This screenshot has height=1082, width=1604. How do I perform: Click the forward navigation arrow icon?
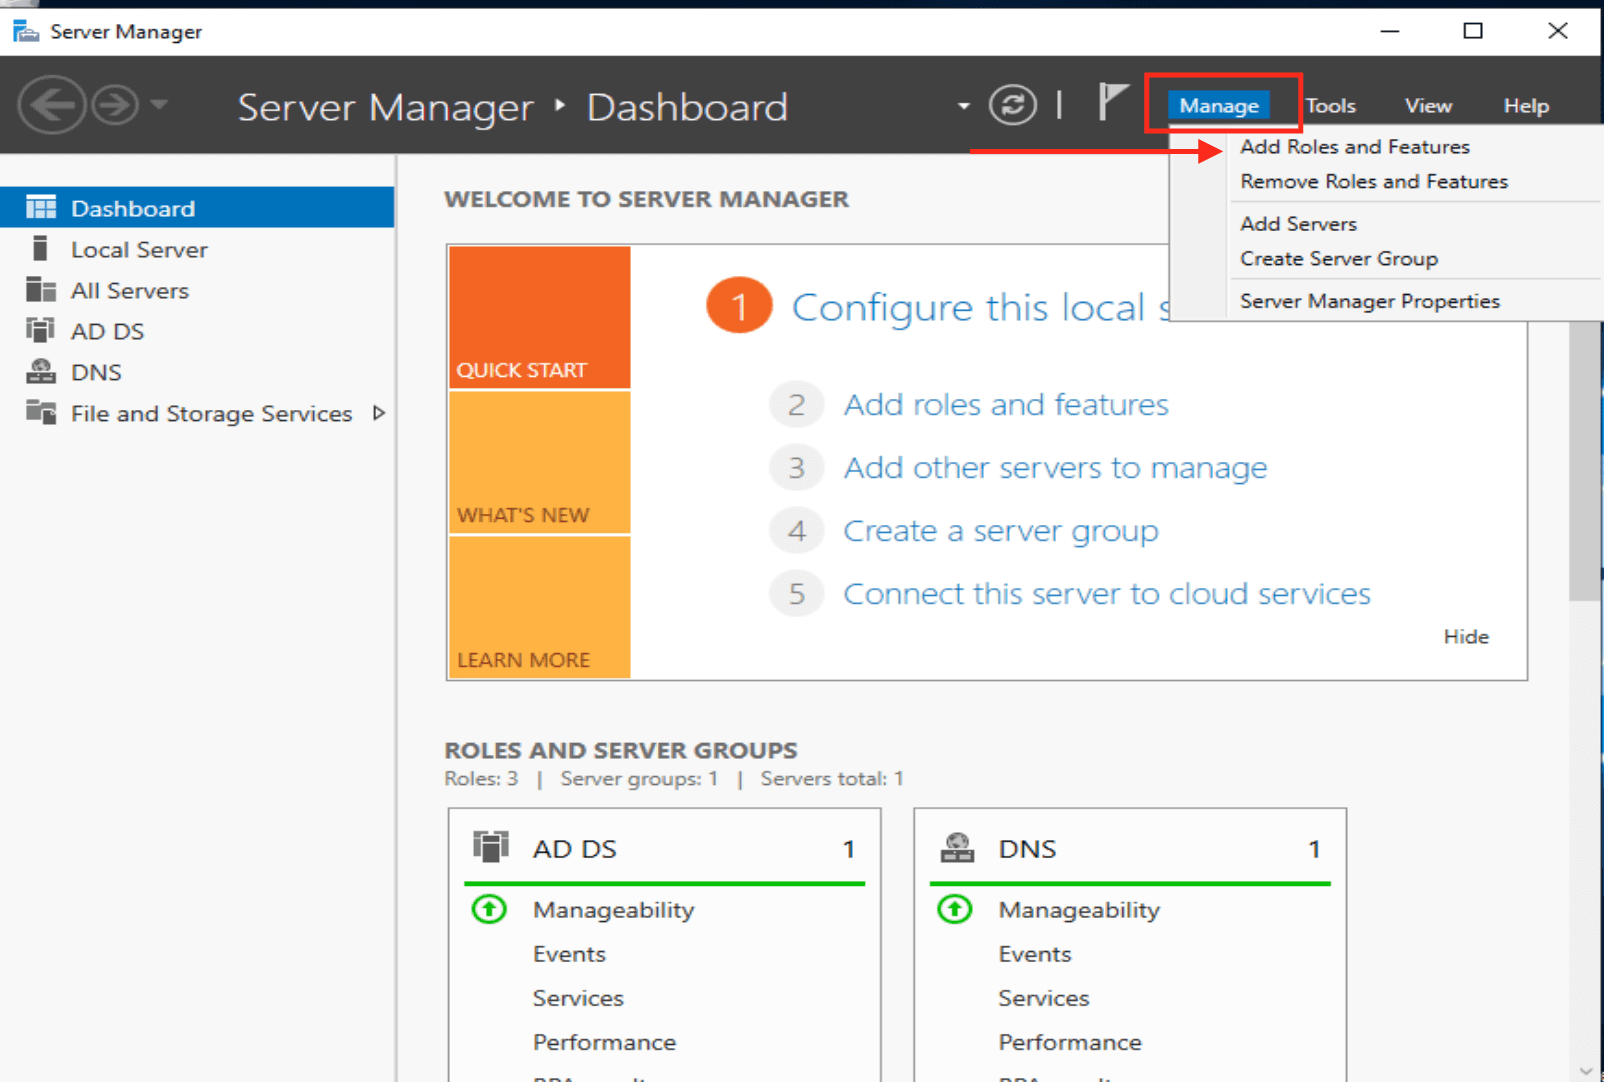pos(116,105)
